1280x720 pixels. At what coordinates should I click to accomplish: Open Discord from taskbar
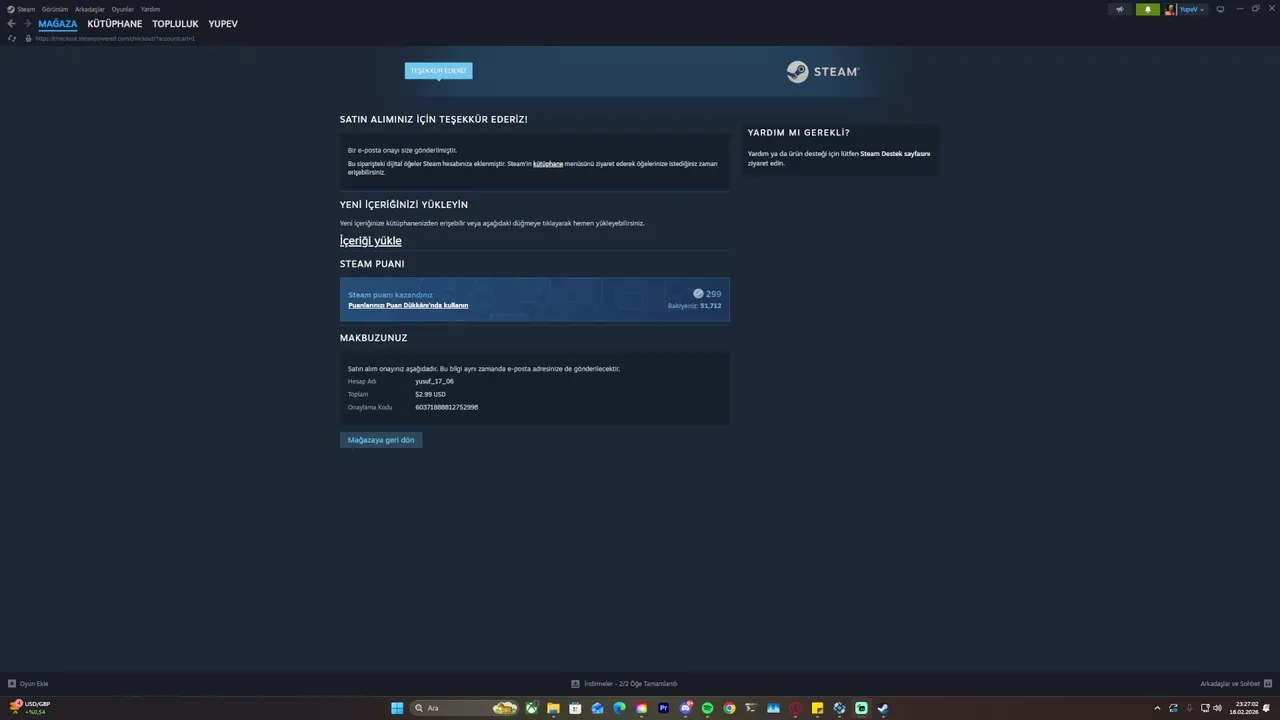tap(686, 708)
